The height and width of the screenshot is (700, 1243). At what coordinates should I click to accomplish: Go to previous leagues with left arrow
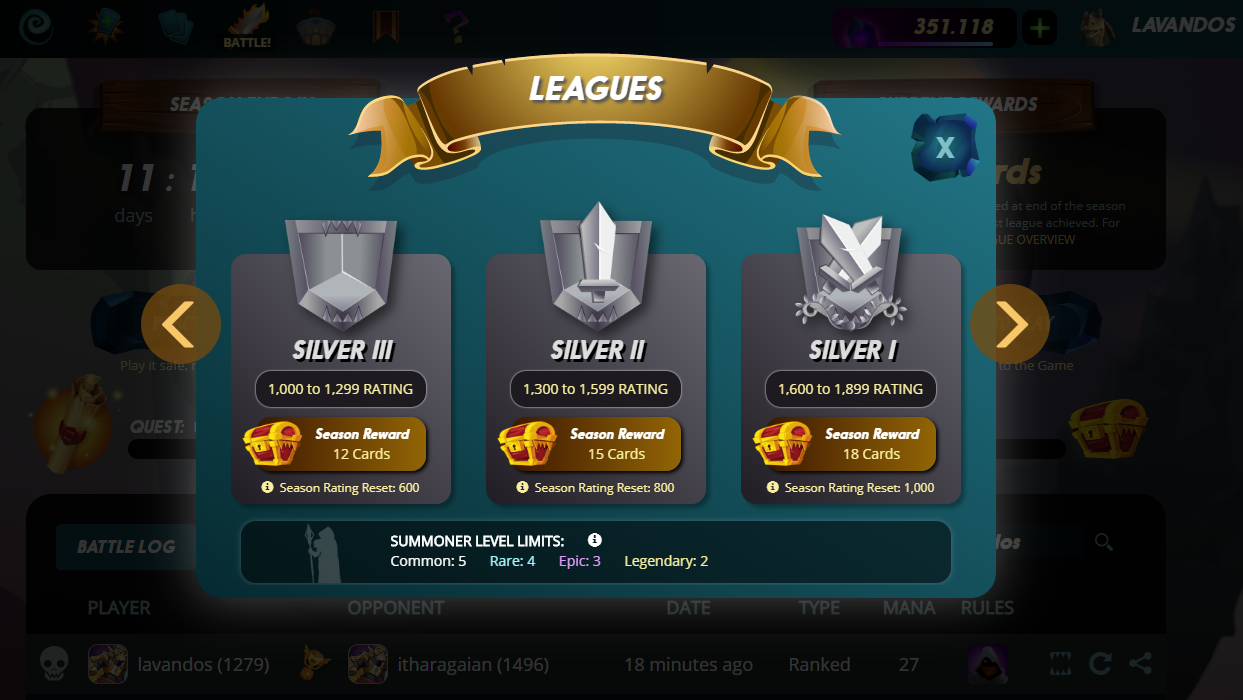pyautogui.click(x=180, y=324)
